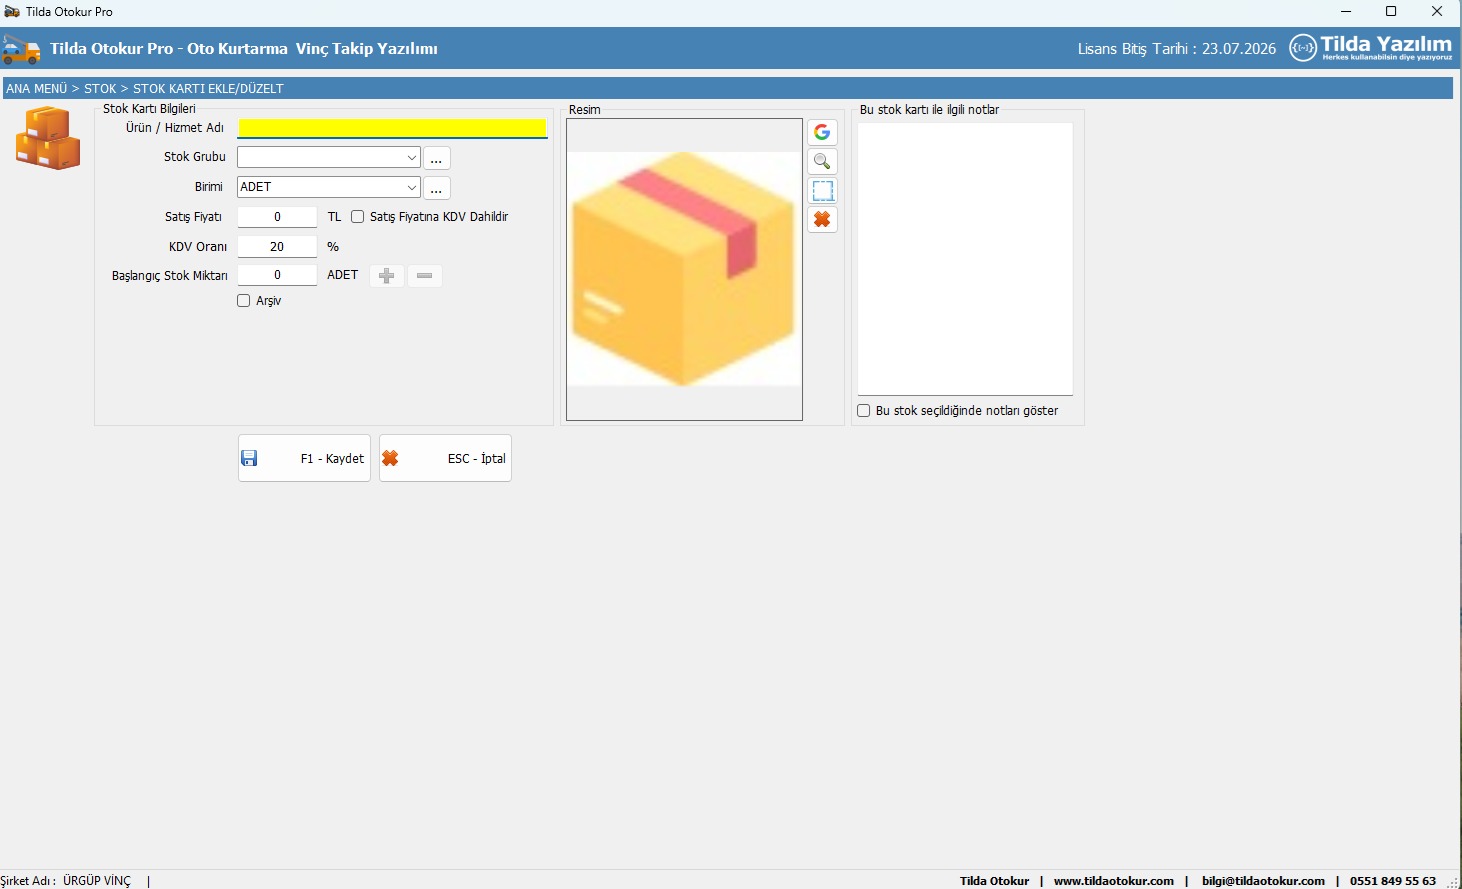Click the red X remove image icon
The width and height of the screenshot is (1462, 889).
click(822, 220)
